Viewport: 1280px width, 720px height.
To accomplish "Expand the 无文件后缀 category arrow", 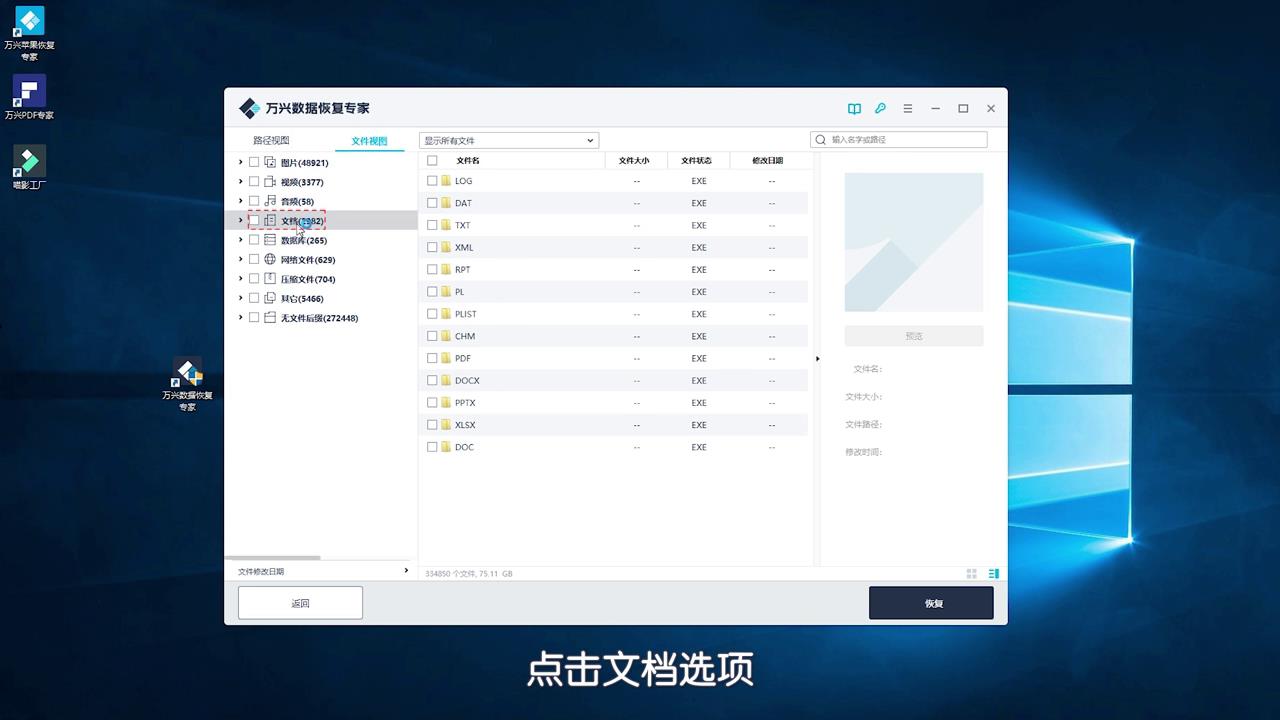I will [x=240, y=317].
